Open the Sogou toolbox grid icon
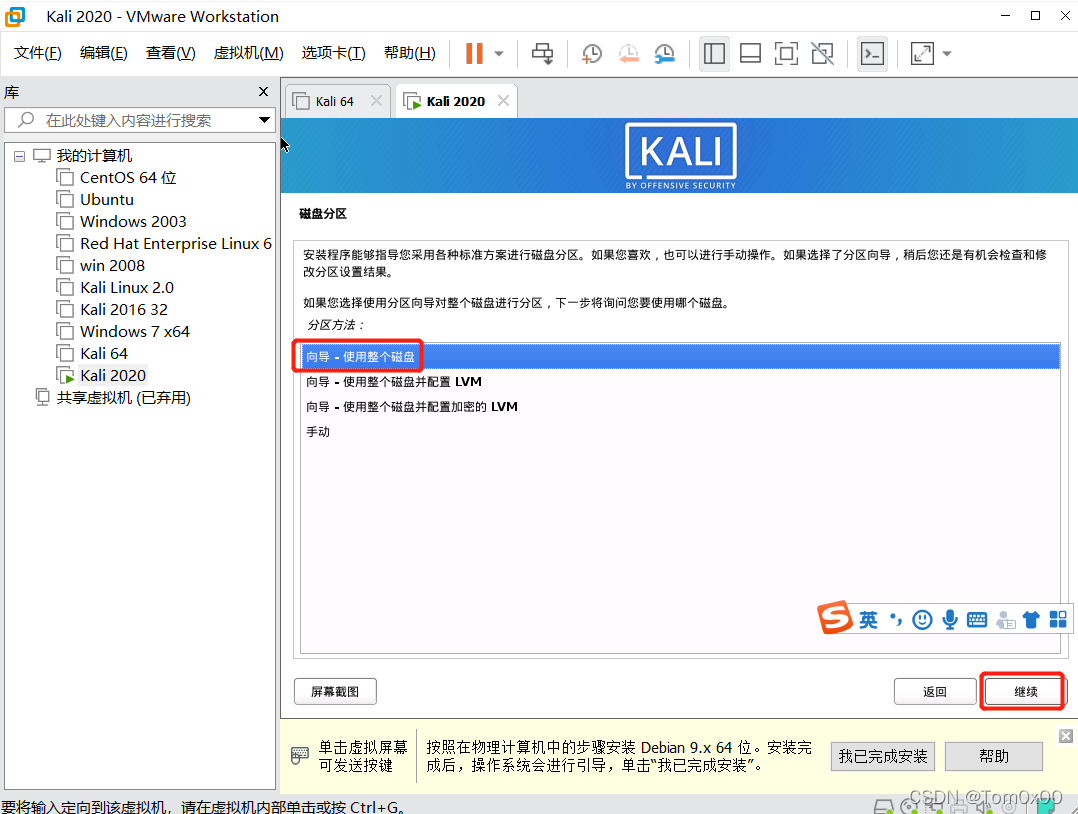This screenshot has width=1078, height=814. tap(1058, 619)
